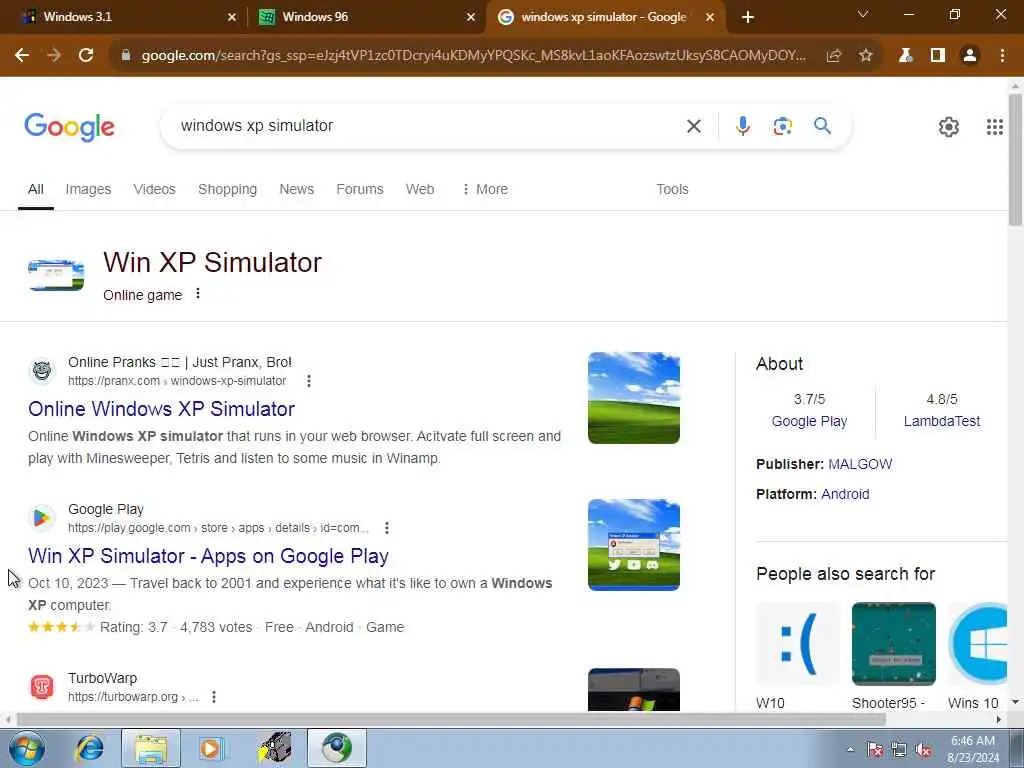The width and height of the screenshot is (1024, 768).
Task: Open the Google Play result thumbnail image
Action: [633, 545]
